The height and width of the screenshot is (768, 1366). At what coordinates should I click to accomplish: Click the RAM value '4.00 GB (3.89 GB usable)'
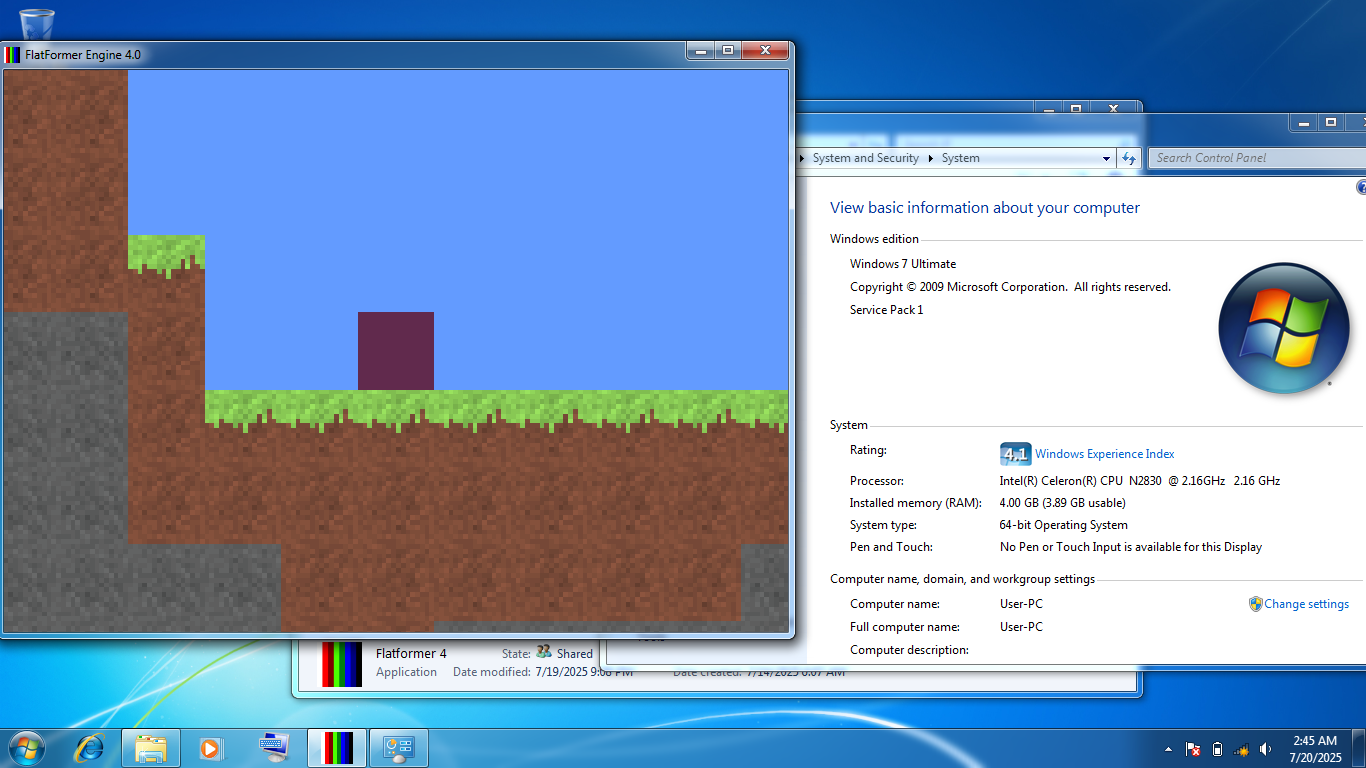(1062, 503)
